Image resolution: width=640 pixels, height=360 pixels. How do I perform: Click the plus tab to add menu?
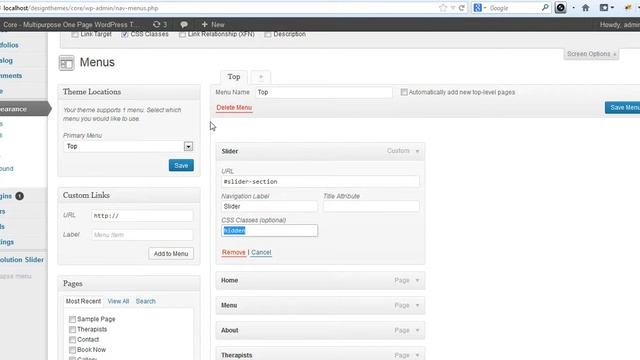pyautogui.click(x=261, y=77)
